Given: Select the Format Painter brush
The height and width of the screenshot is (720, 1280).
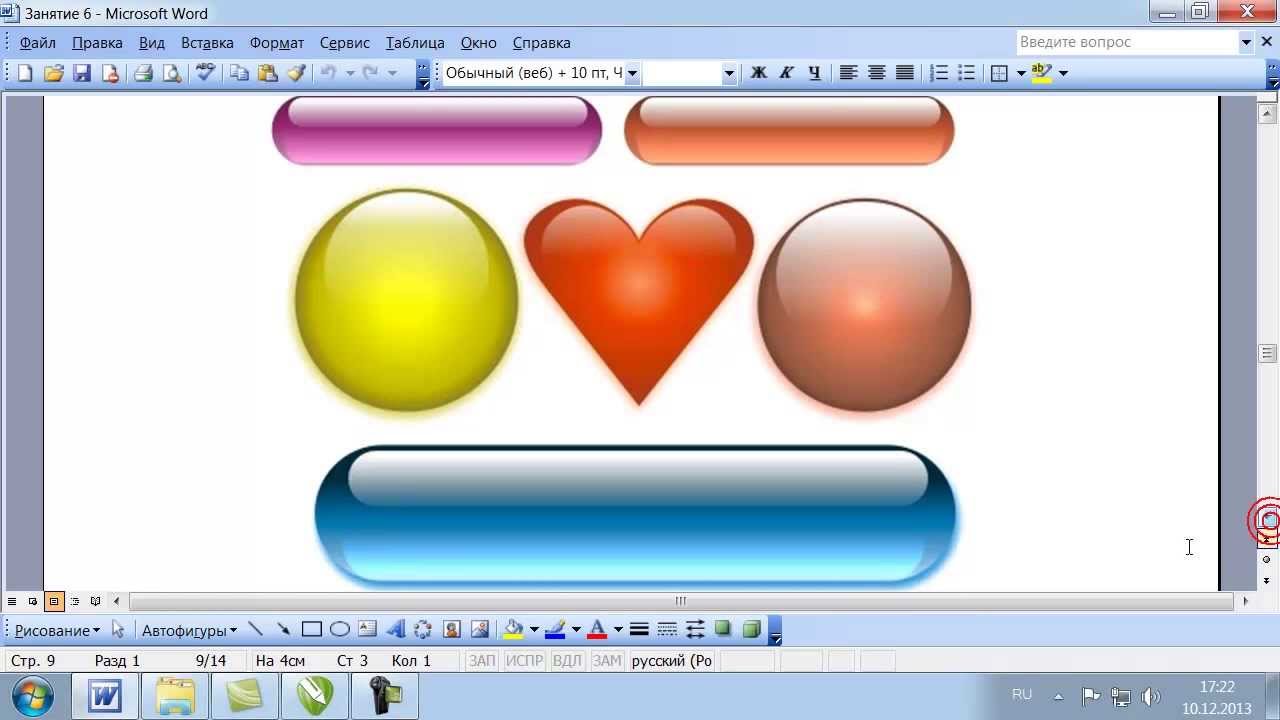Looking at the screenshot, I should (296, 73).
